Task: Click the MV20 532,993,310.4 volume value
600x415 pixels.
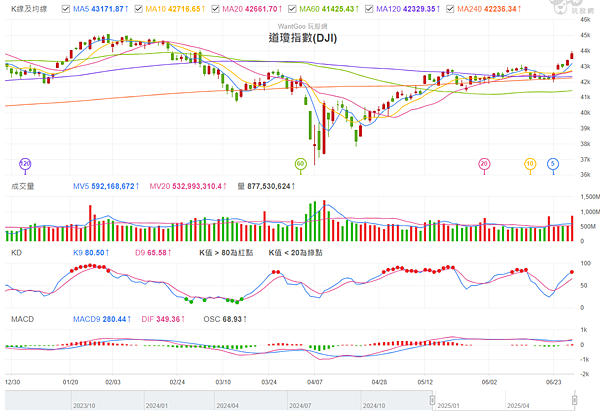Action: click(188, 186)
